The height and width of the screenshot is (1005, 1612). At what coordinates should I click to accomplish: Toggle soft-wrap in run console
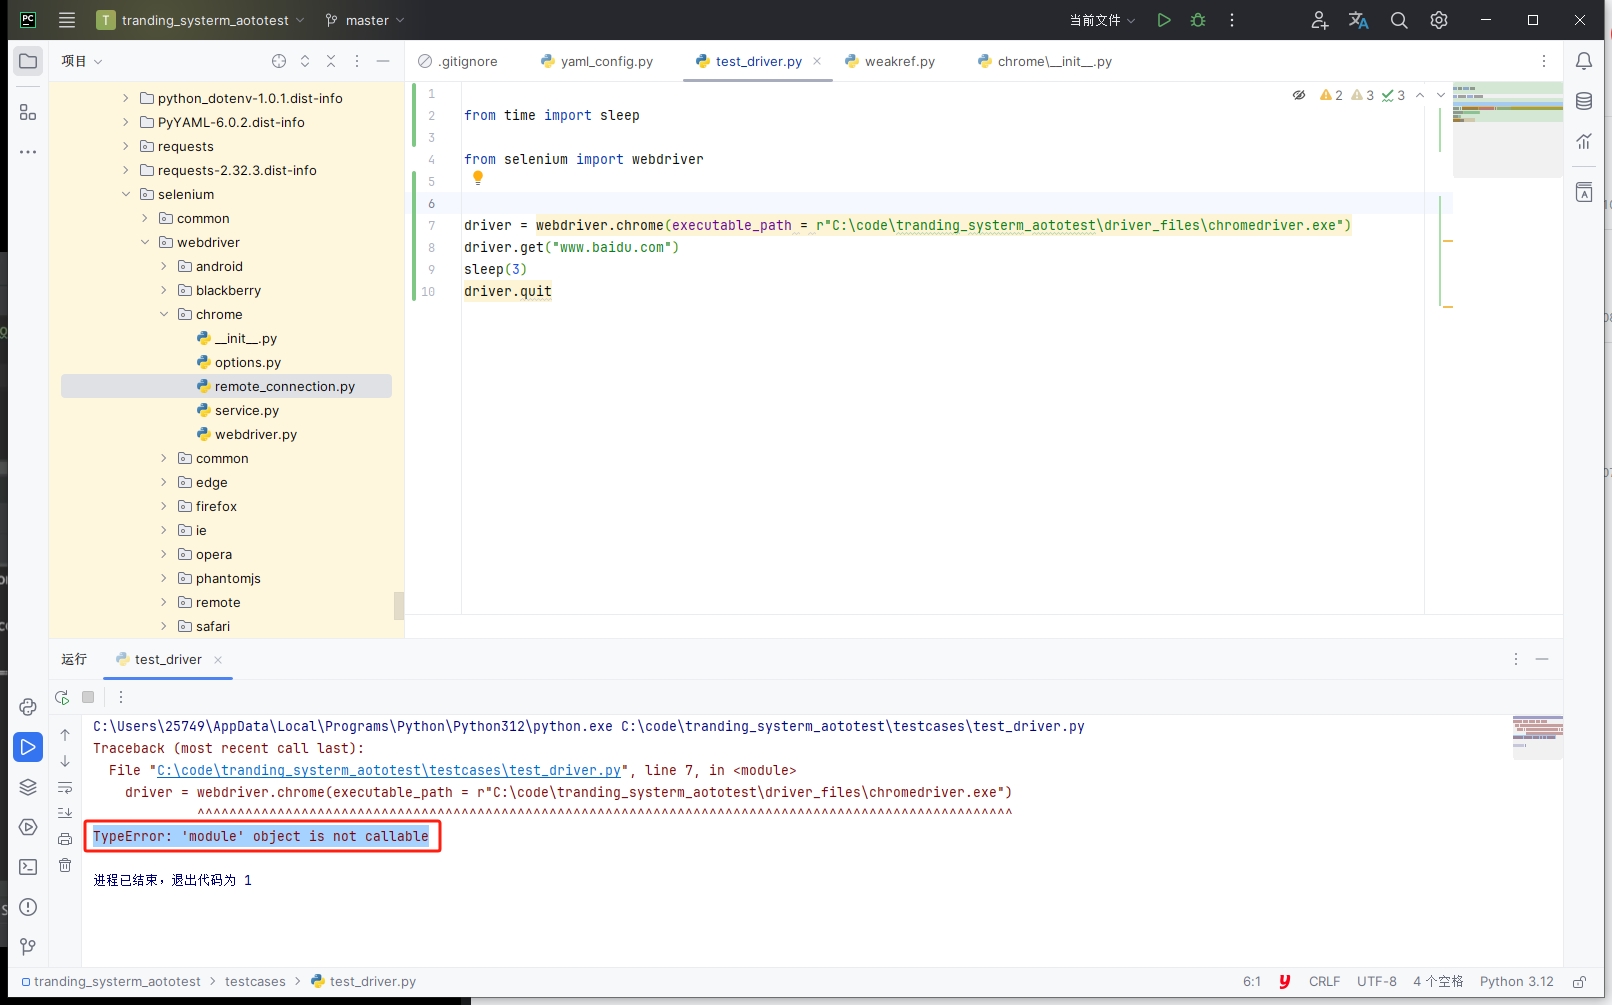click(x=65, y=787)
